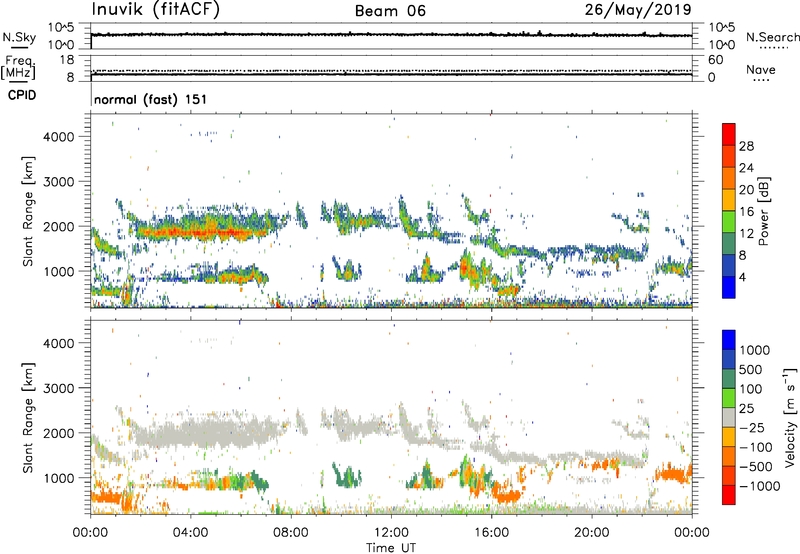The image size is (800, 554).
Task: Click the '60' tick on the Nave axis
Action: [x=715, y=60]
